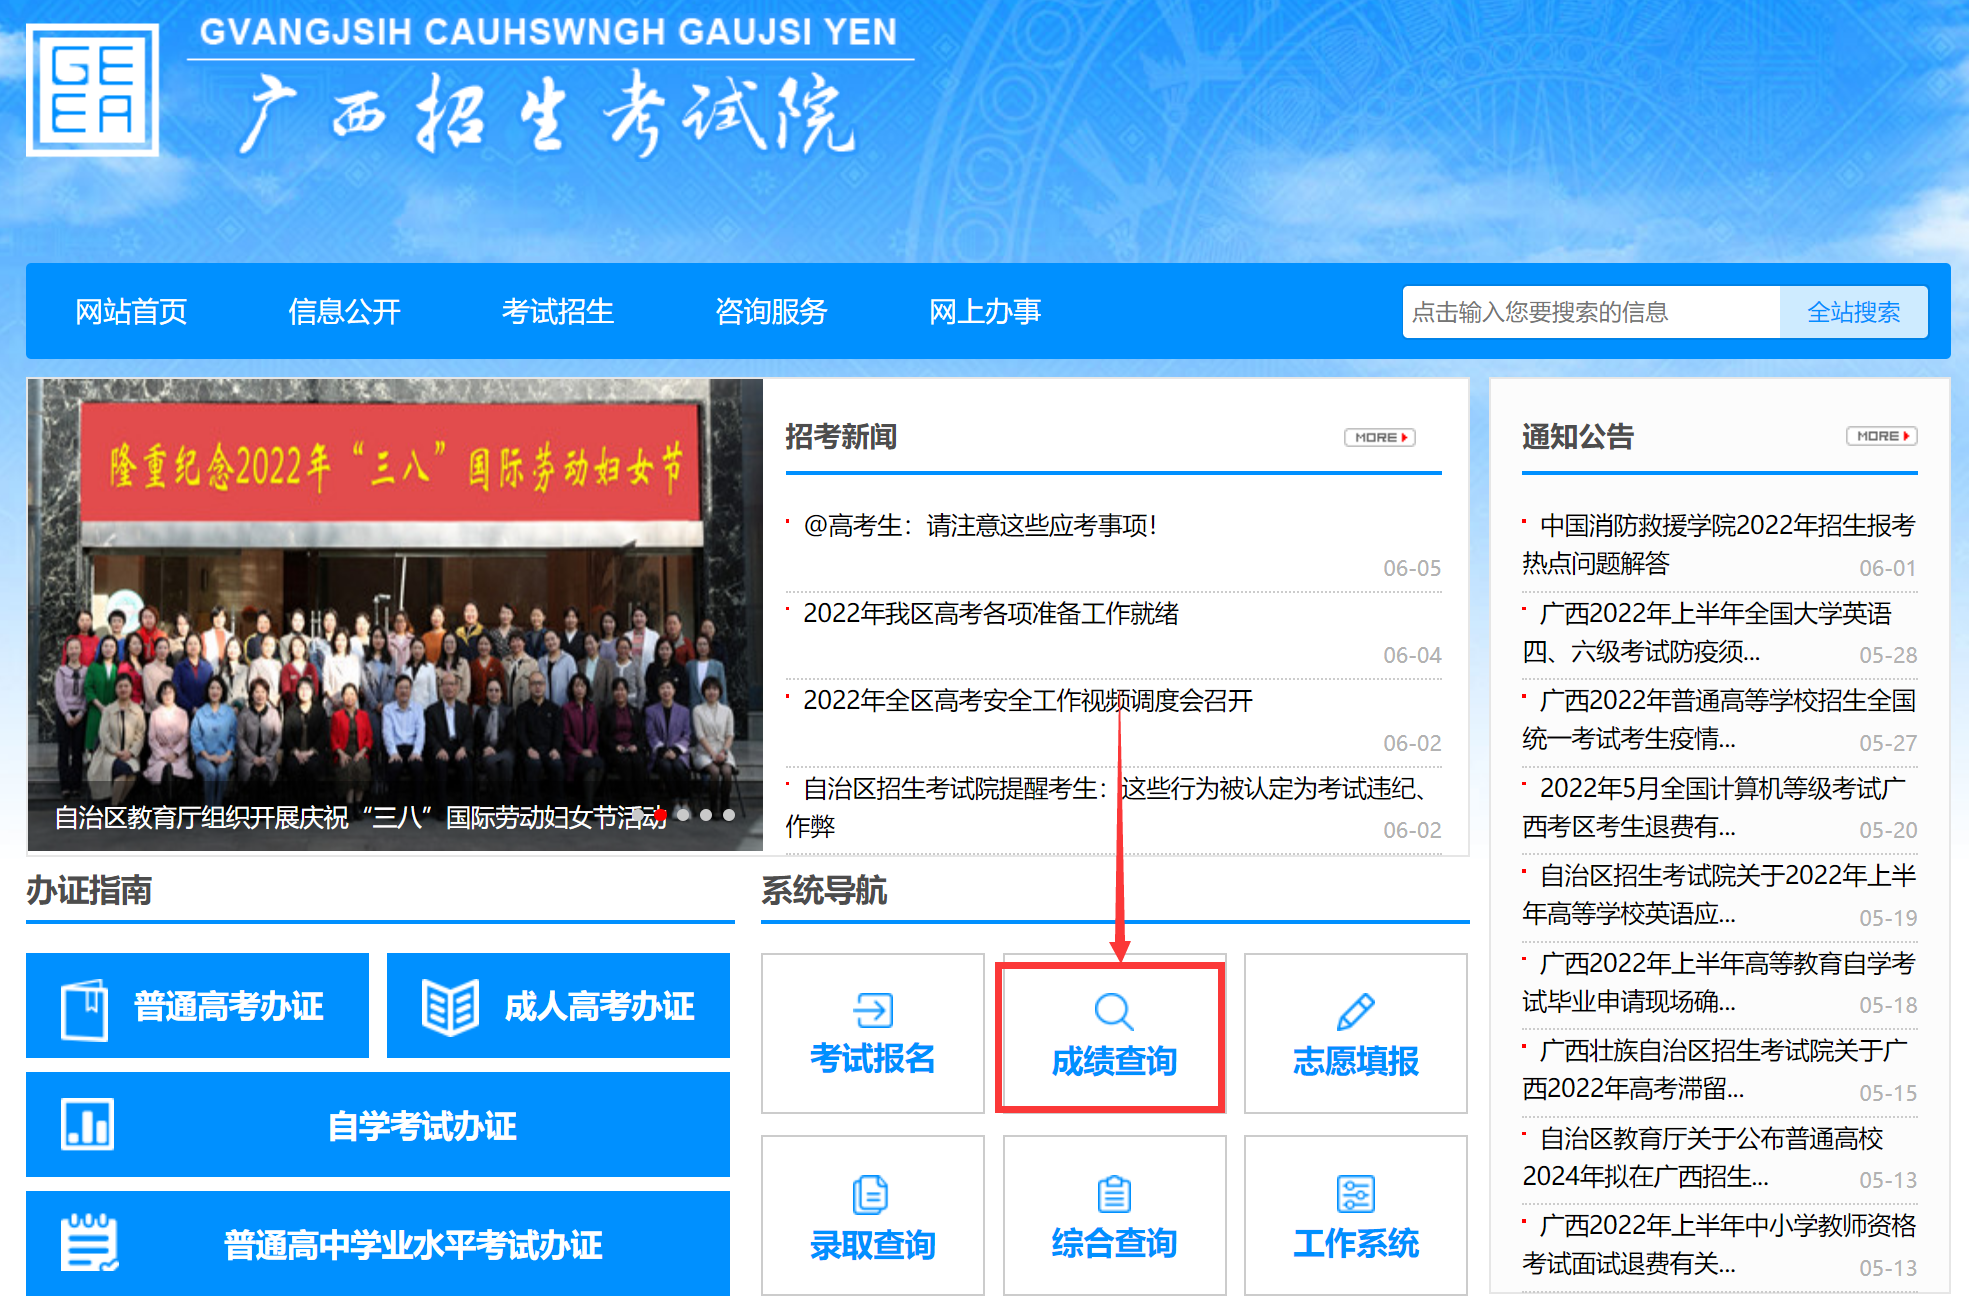Click the GEEA logo icon
Screen dimensions: 1969x1306
92,90
